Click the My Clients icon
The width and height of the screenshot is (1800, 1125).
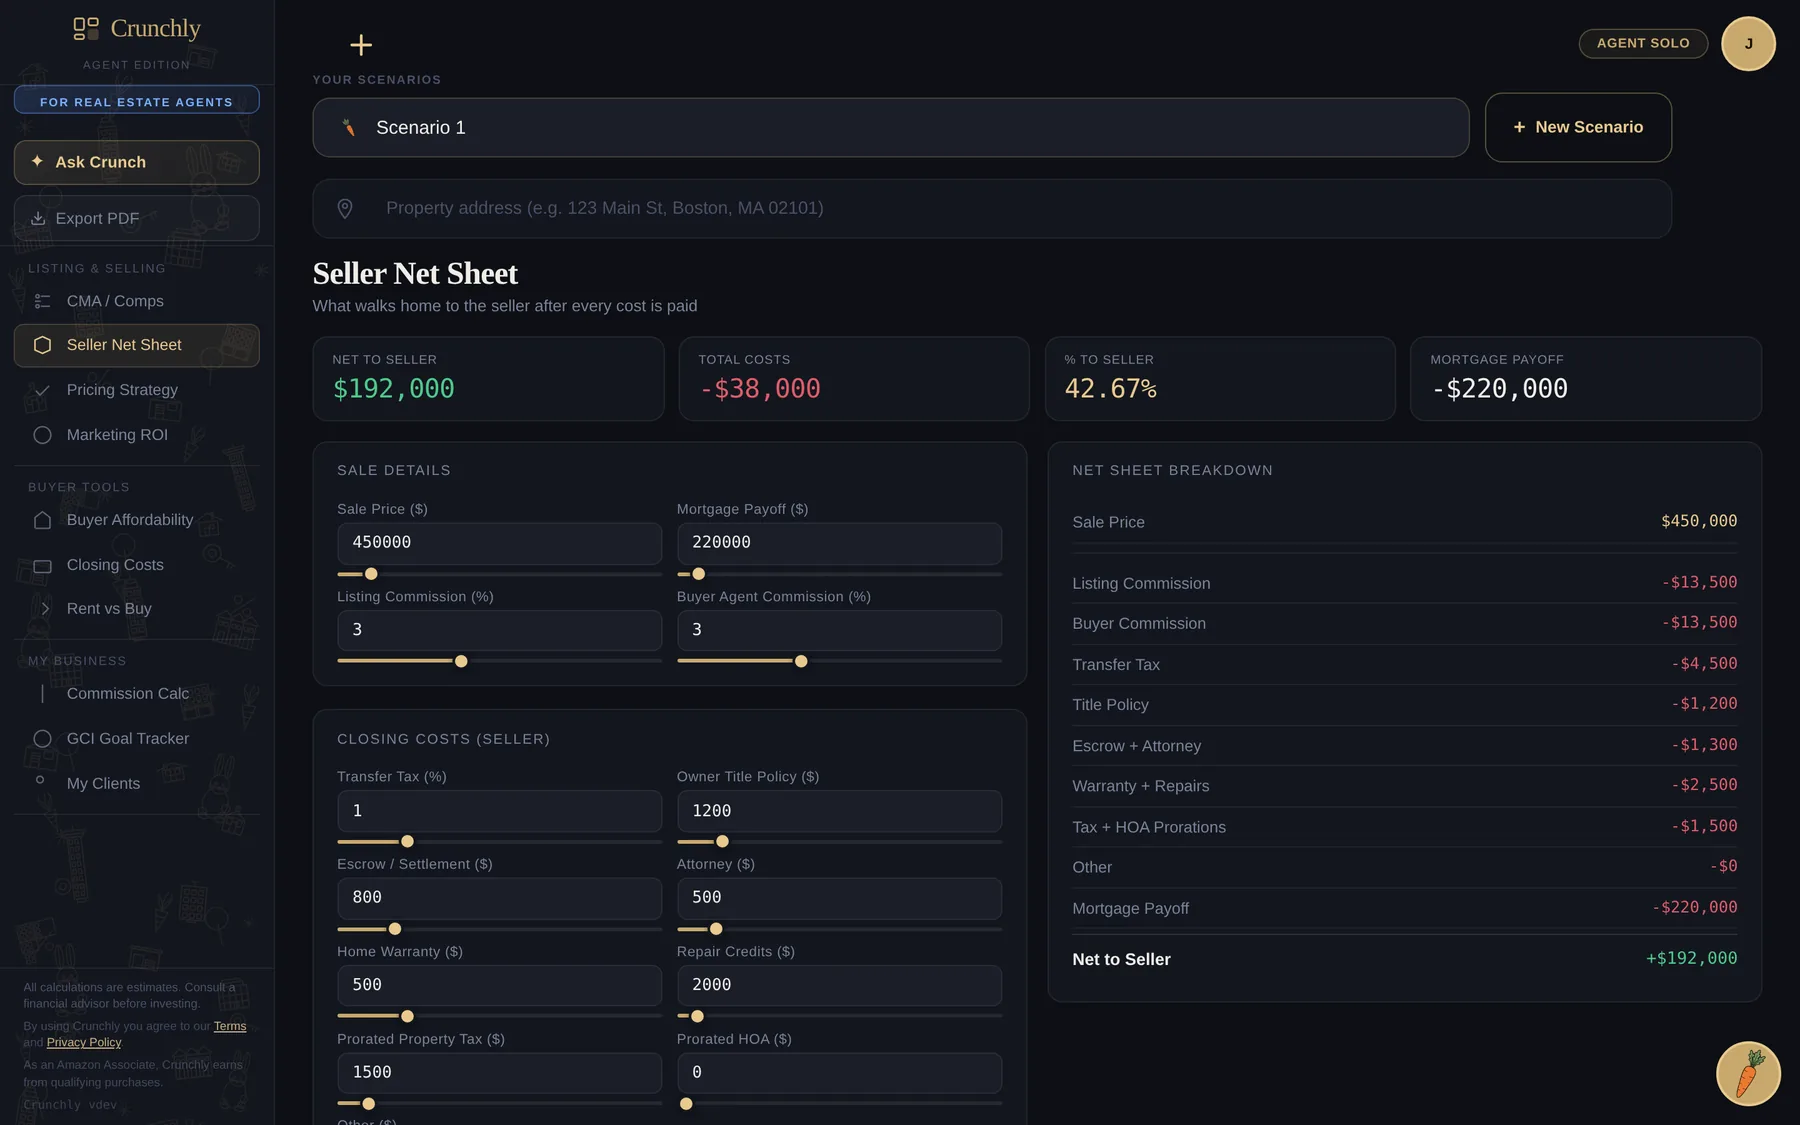point(40,780)
